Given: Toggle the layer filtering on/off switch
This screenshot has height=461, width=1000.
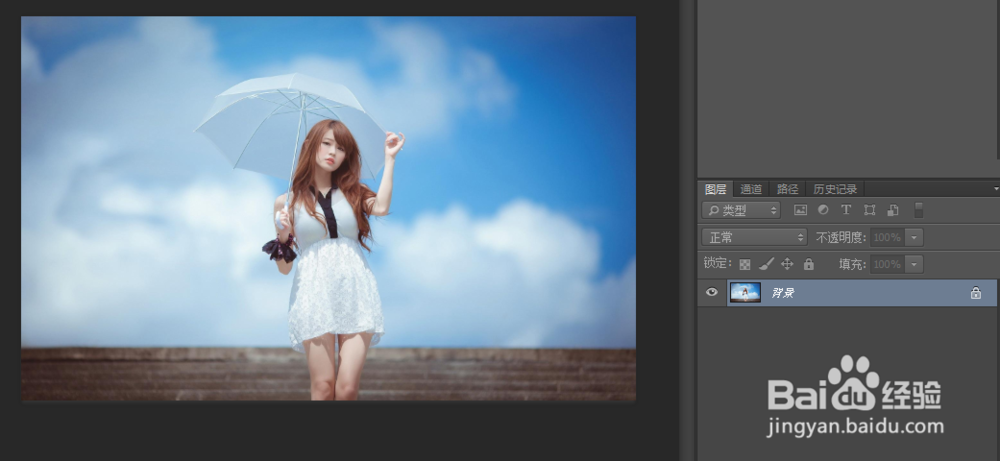Looking at the screenshot, I should 918,210.
